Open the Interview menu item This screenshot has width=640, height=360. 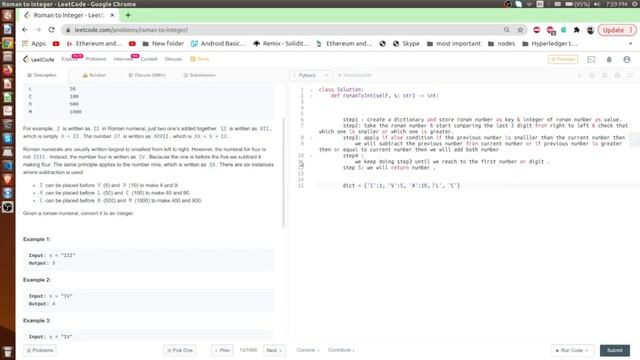coord(123,59)
